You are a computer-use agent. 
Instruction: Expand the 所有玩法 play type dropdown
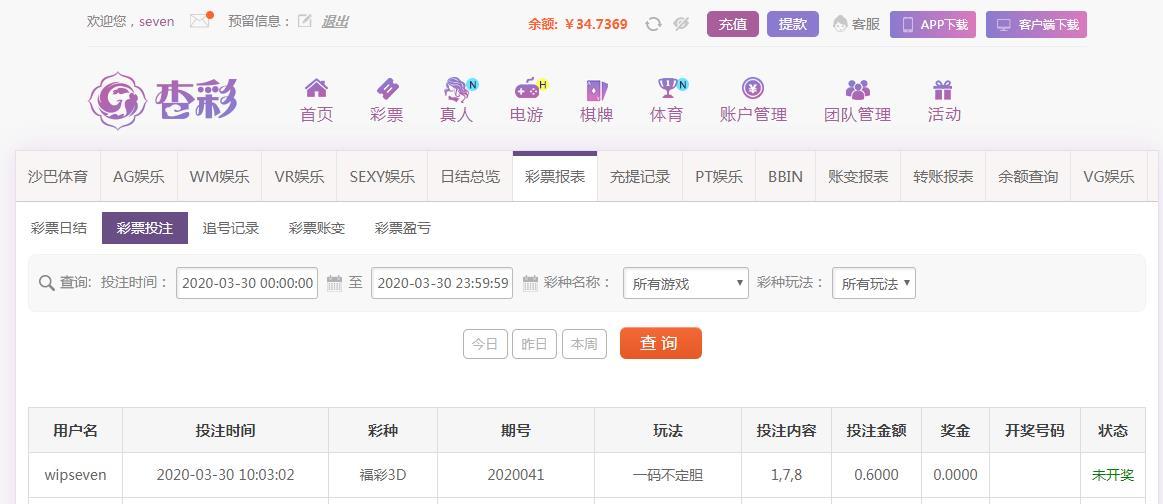tap(874, 283)
